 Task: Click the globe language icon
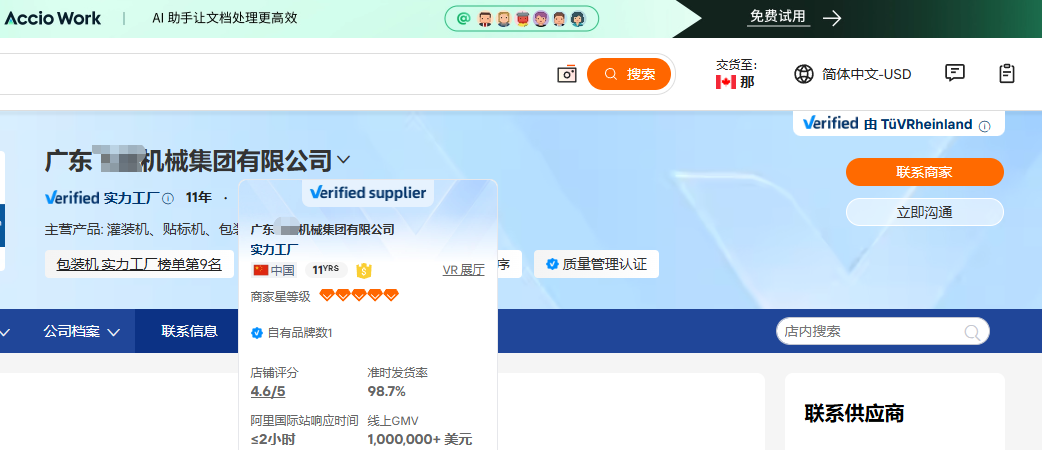click(x=803, y=74)
